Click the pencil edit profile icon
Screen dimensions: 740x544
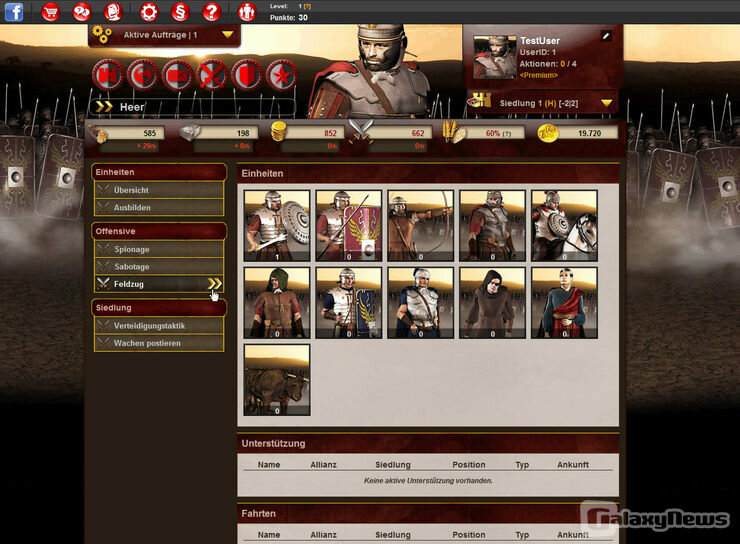[606, 36]
